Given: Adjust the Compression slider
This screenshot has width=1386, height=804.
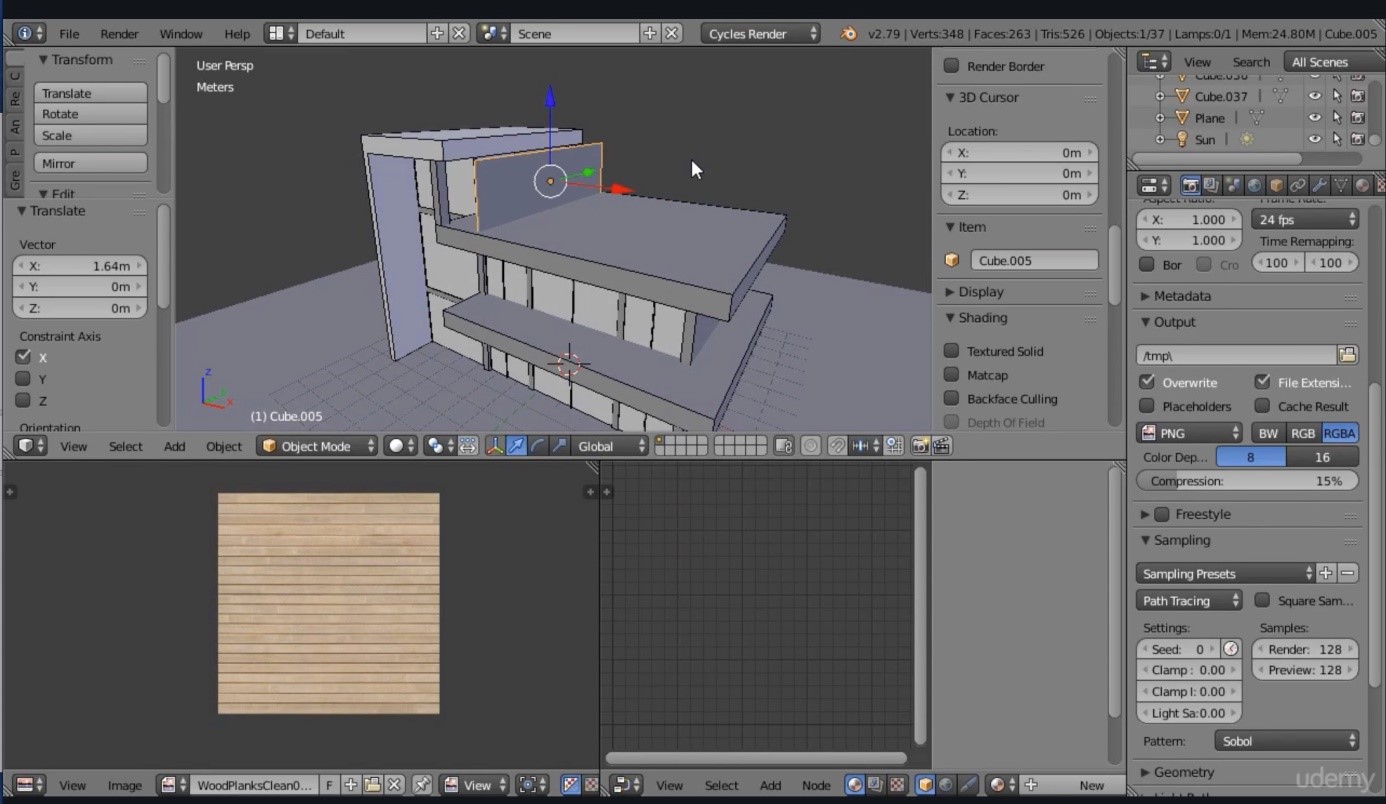Looking at the screenshot, I should (1246, 481).
